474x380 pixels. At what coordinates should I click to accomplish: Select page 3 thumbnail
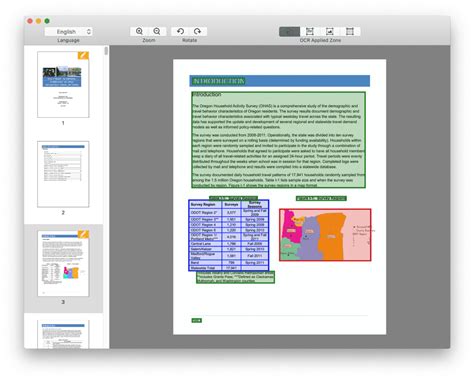[x=63, y=263]
